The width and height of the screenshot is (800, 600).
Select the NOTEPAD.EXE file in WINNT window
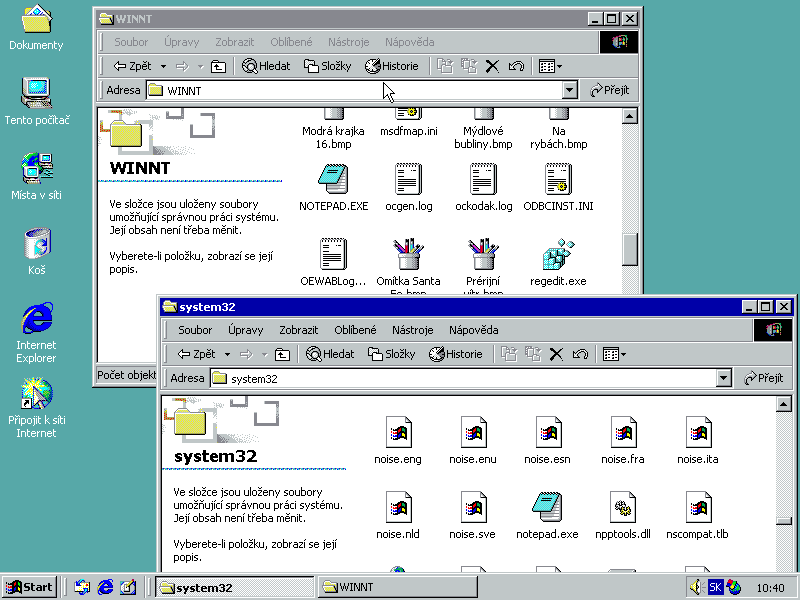coord(333,180)
